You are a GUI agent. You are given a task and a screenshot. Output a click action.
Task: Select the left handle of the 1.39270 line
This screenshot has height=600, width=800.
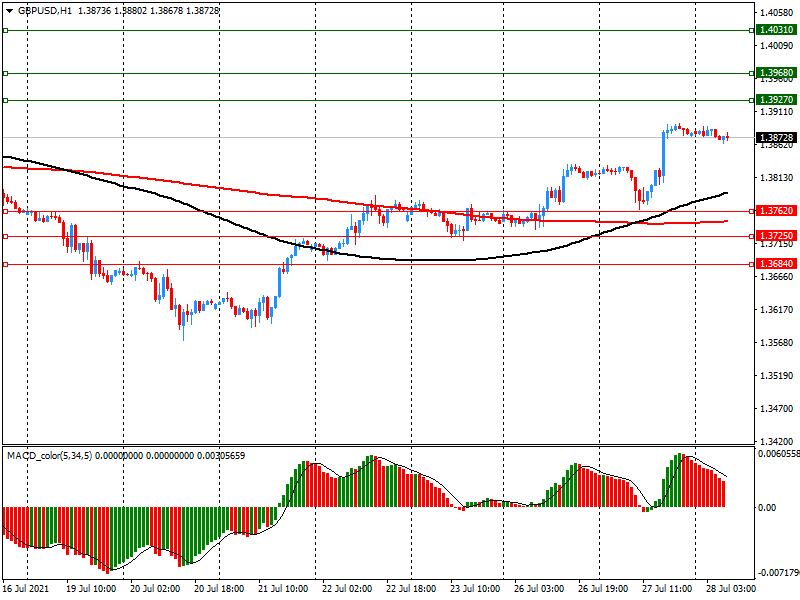[6, 100]
